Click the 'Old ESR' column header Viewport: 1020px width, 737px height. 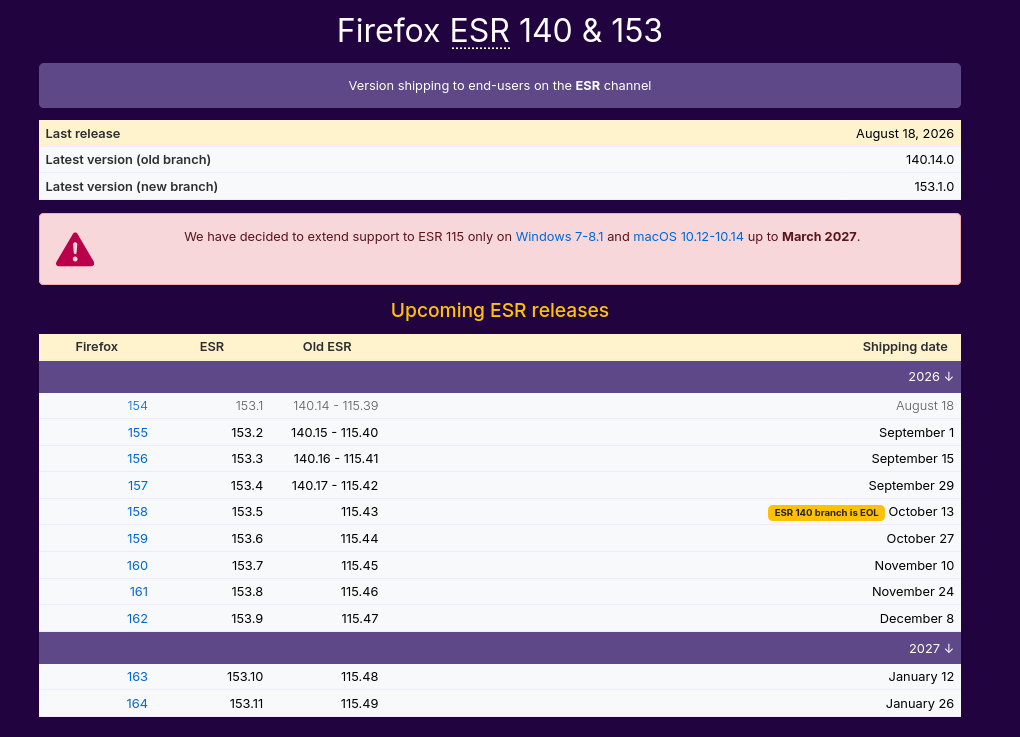tap(327, 347)
